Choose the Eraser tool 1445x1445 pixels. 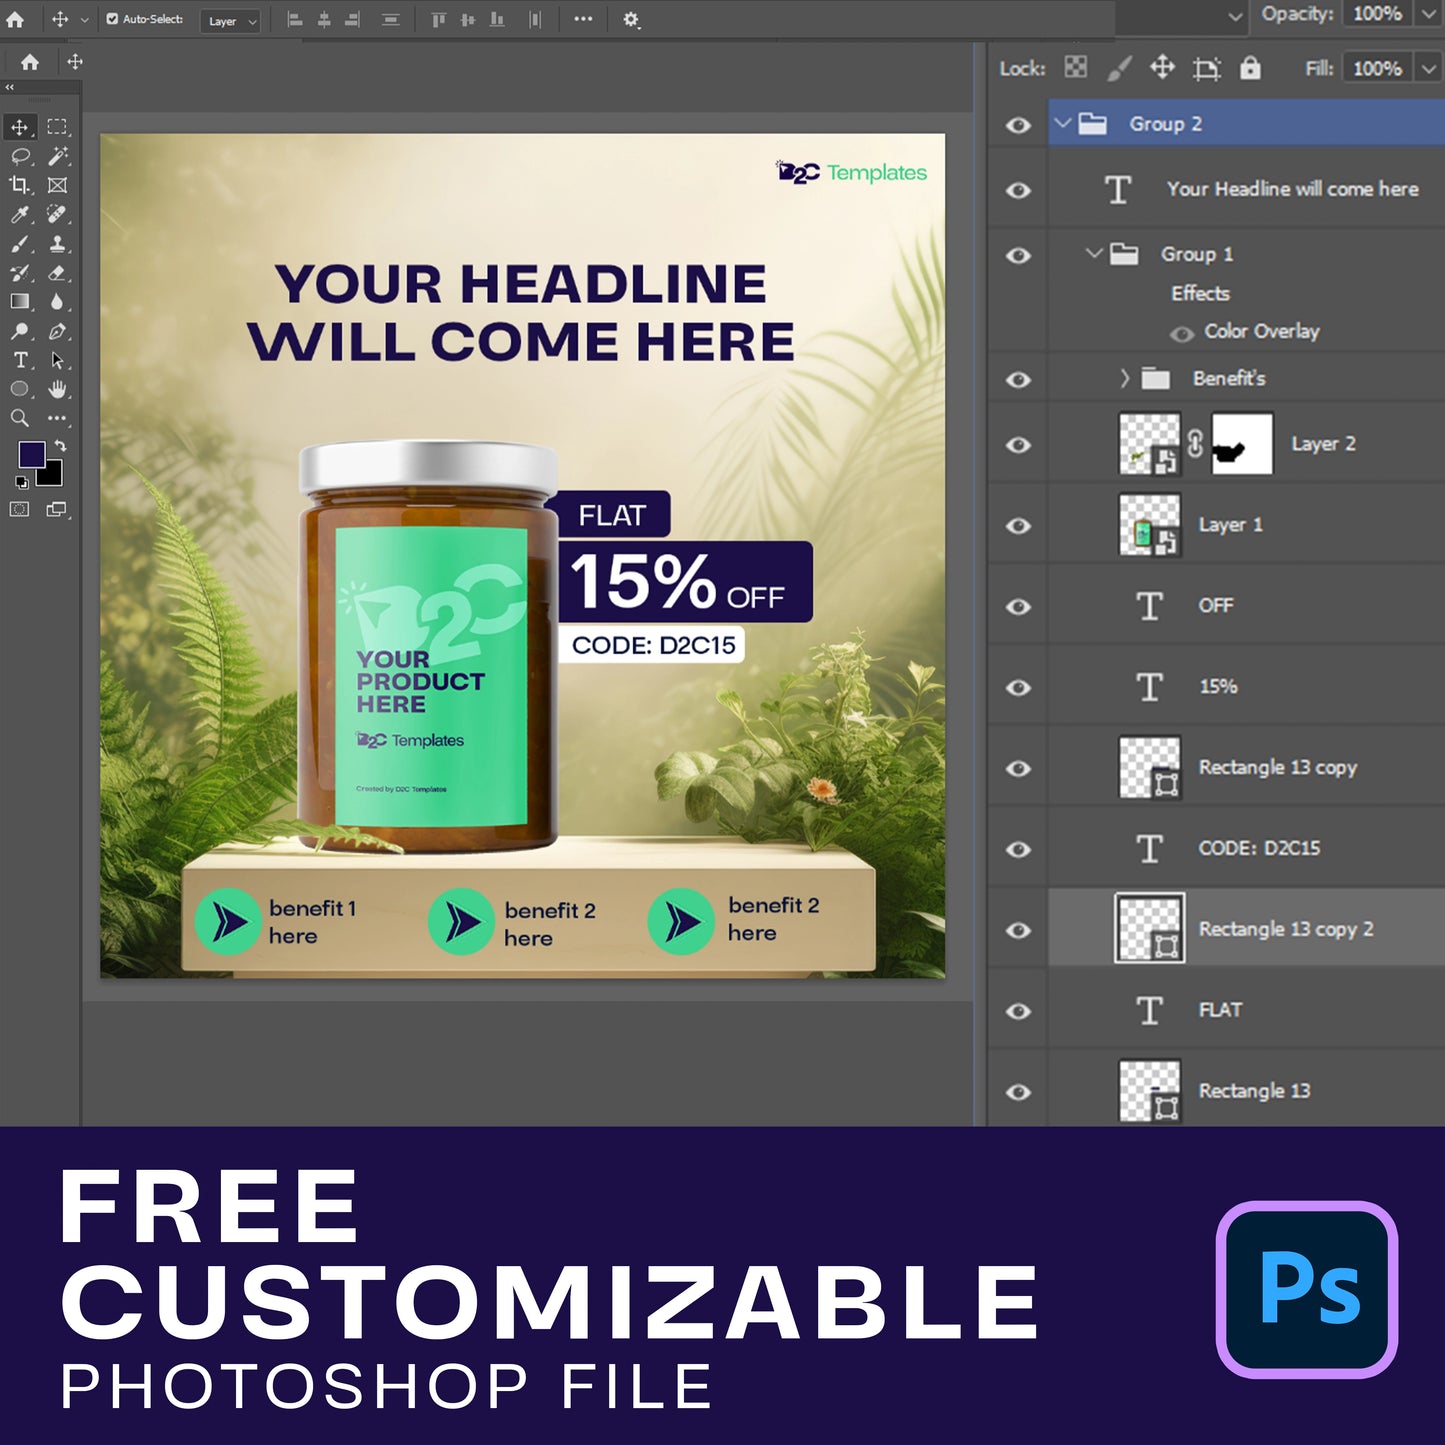point(58,272)
